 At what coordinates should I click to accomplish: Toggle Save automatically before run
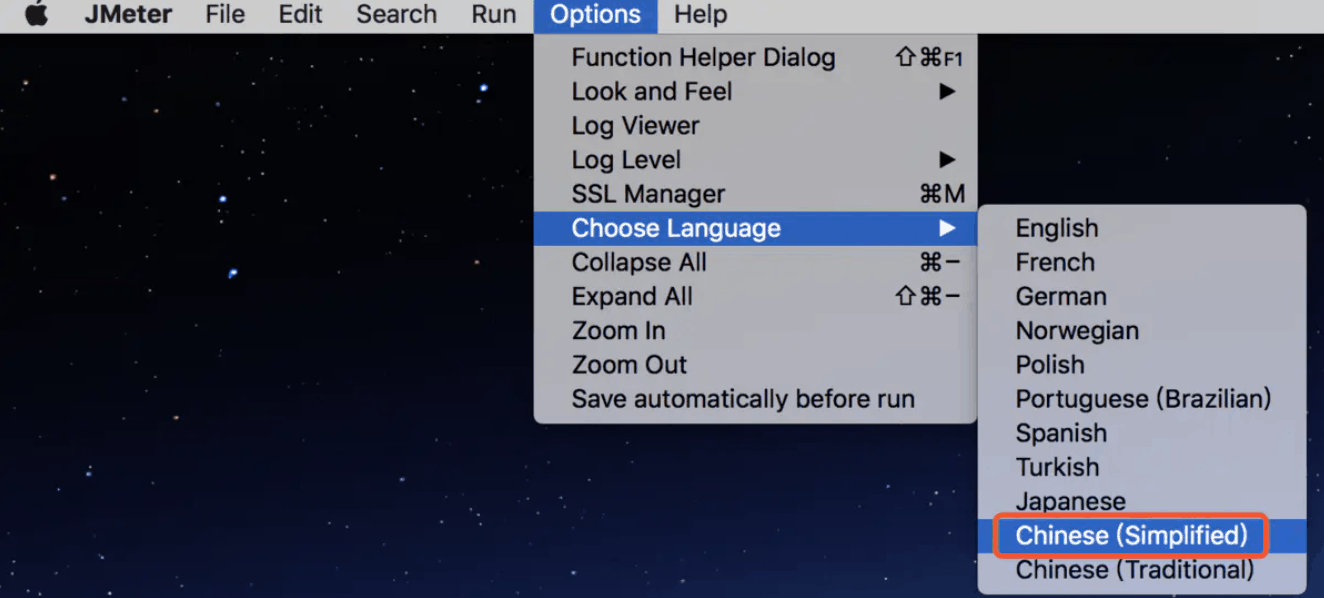(x=755, y=399)
